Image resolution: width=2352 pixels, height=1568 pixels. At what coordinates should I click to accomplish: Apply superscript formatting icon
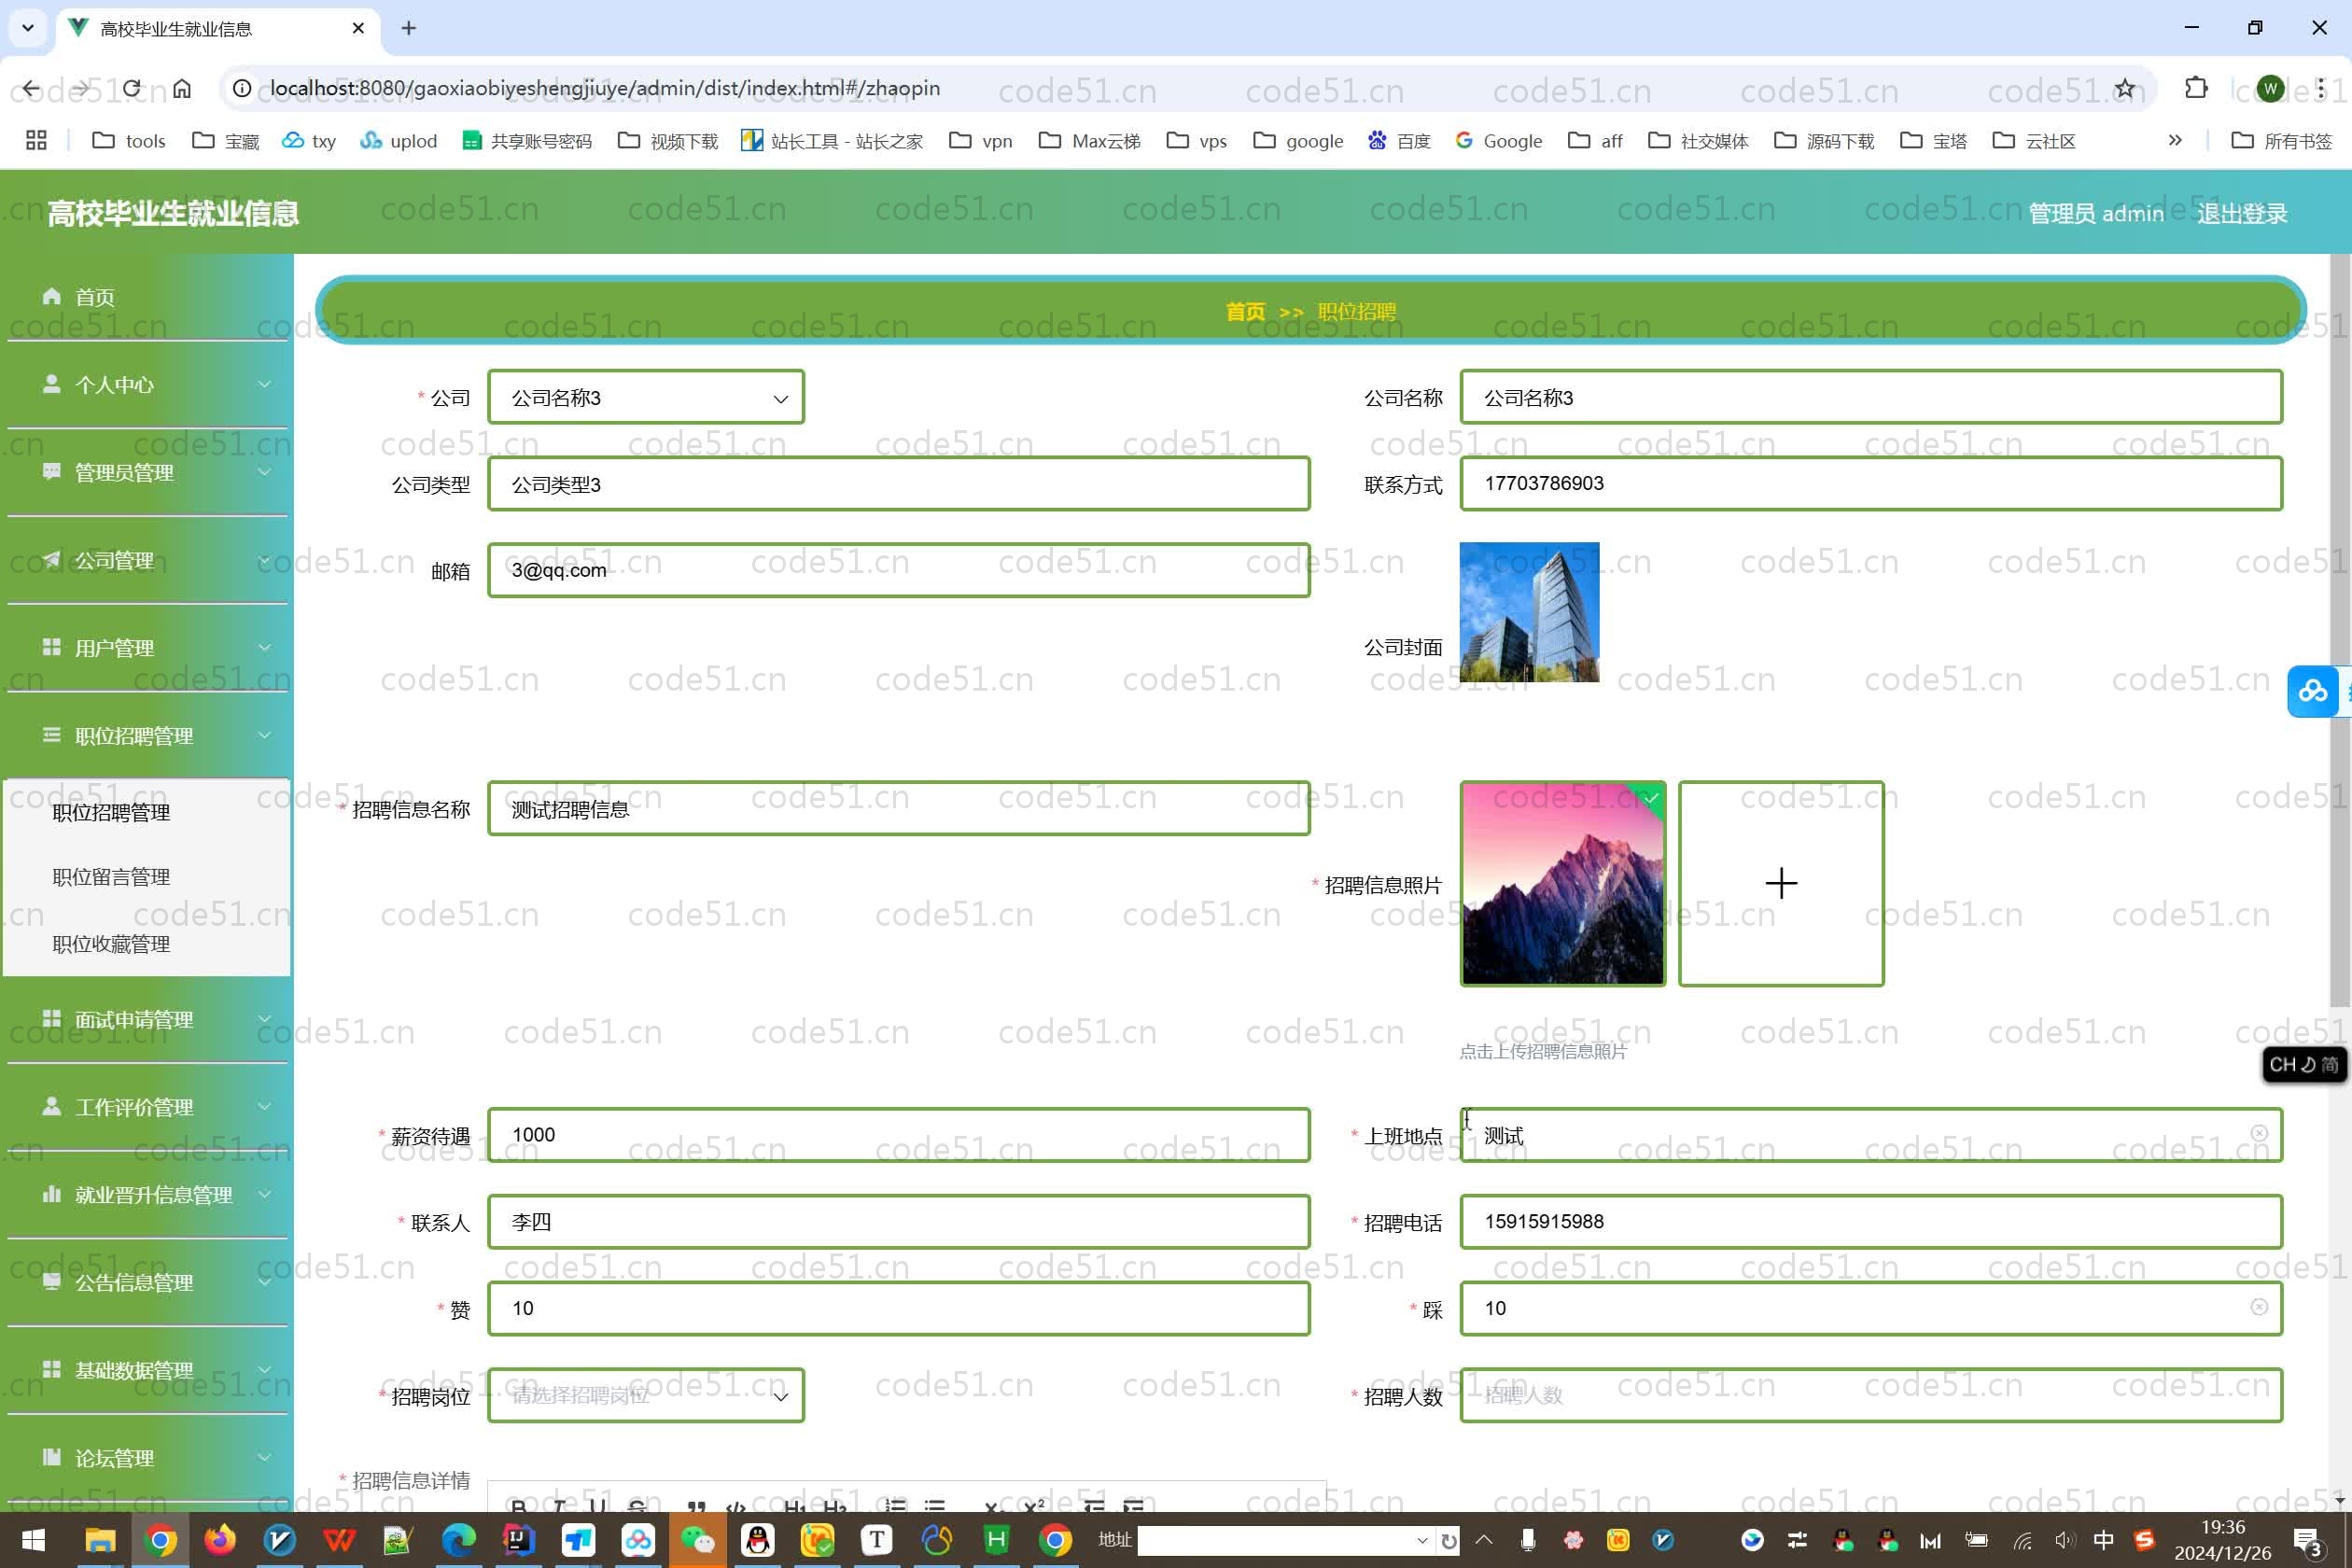[1032, 1506]
